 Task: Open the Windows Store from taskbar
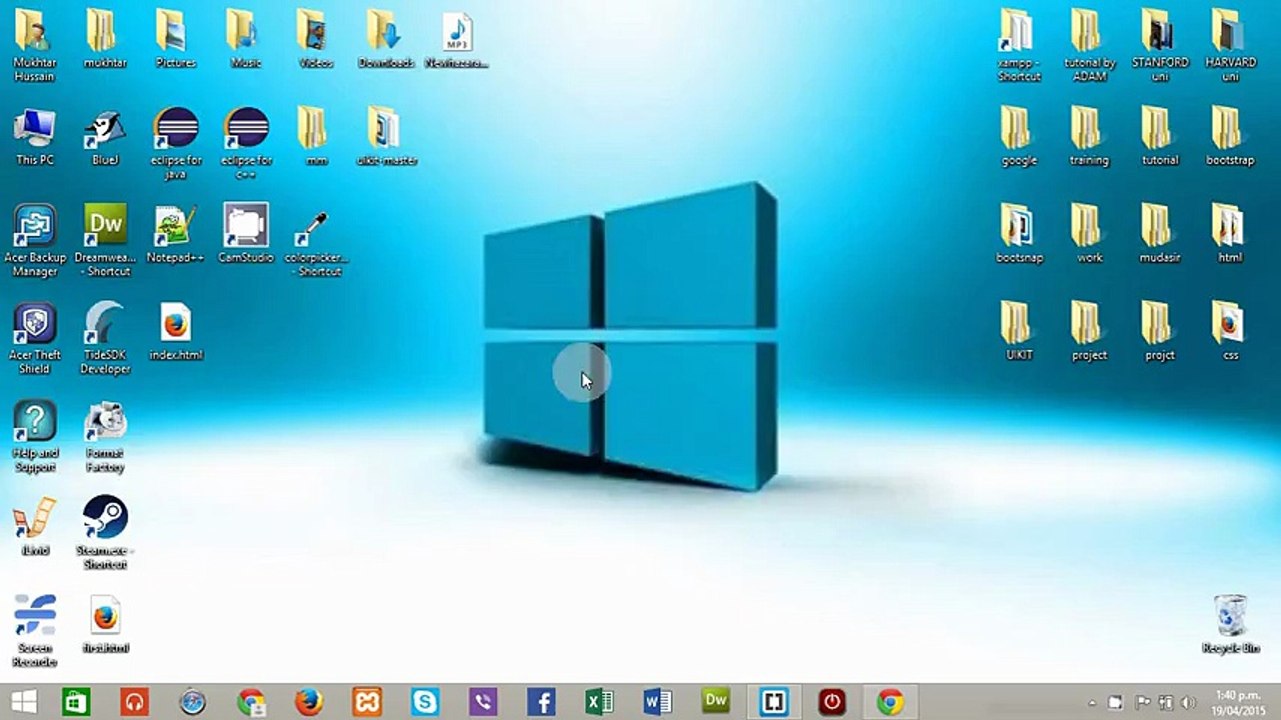(x=76, y=702)
